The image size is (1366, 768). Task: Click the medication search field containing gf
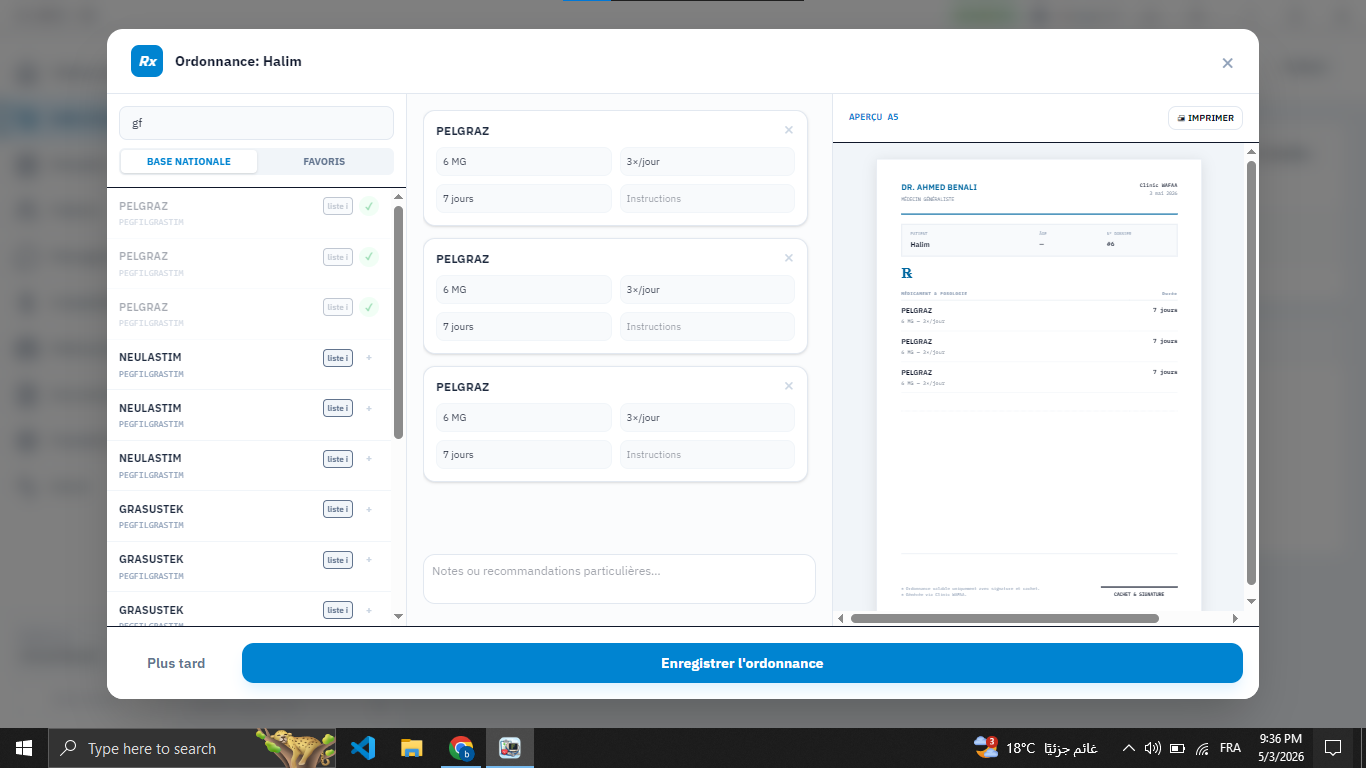pyautogui.click(x=256, y=123)
